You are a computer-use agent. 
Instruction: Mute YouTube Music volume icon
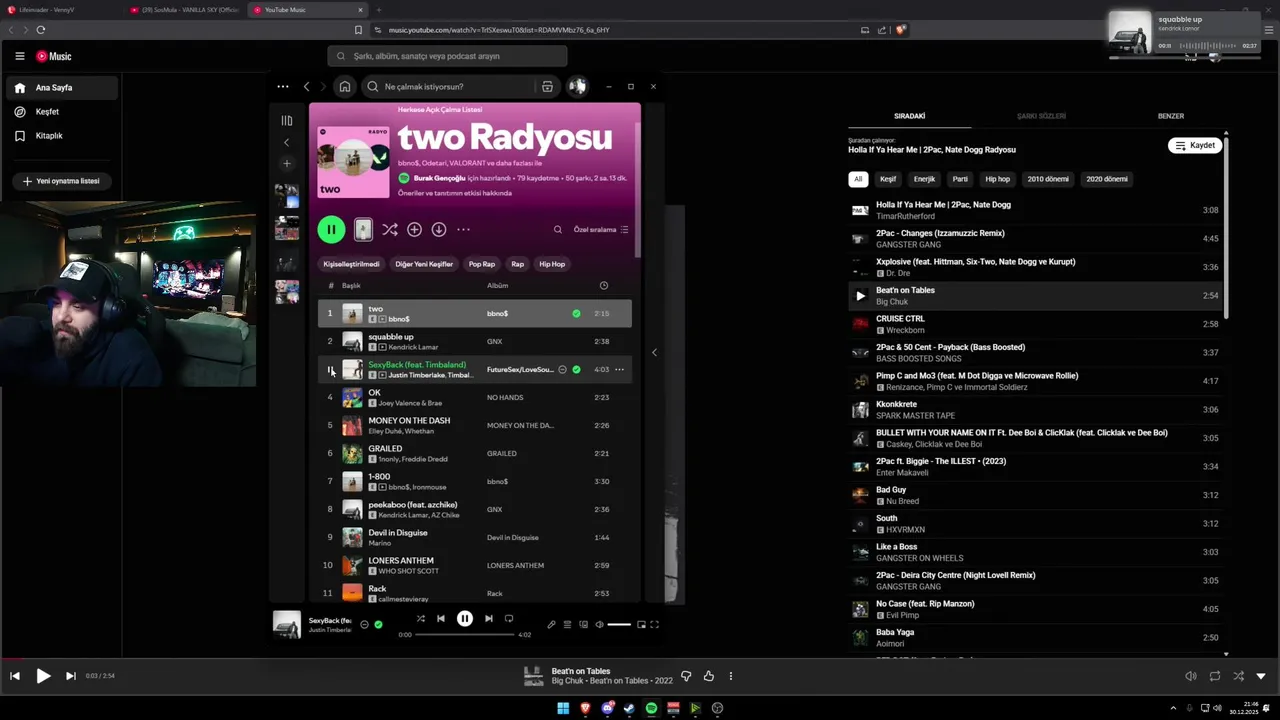tap(1191, 676)
